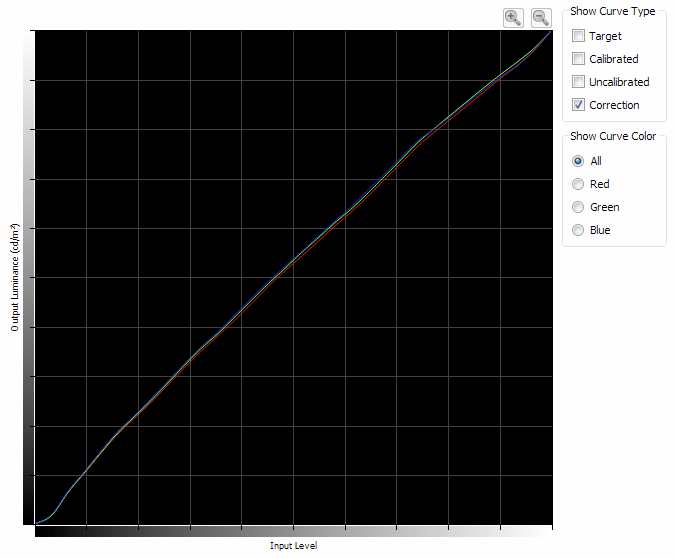The image size is (677, 558).
Task: Click the Show Curve Type group title
Action: coord(612,11)
